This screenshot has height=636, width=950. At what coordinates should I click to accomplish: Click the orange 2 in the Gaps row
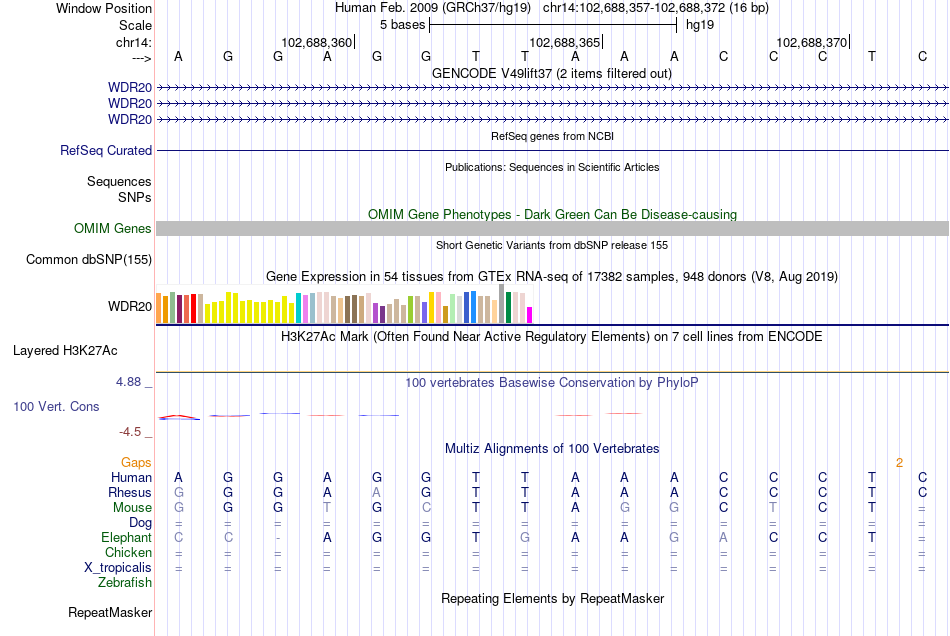tap(899, 463)
